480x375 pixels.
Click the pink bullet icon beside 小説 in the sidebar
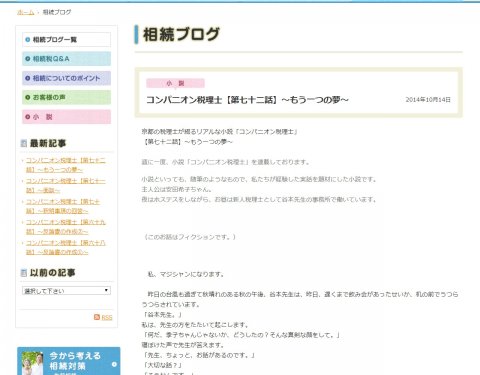point(28,117)
